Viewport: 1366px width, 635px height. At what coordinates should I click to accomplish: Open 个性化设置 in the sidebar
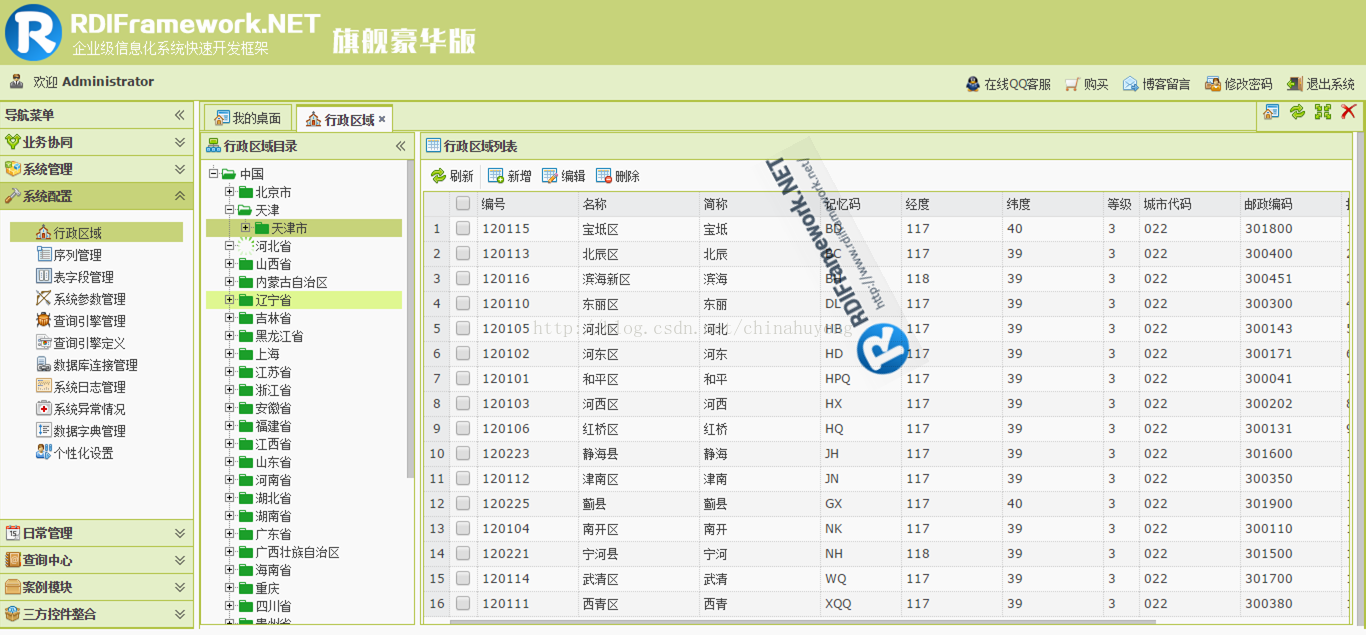pos(75,453)
